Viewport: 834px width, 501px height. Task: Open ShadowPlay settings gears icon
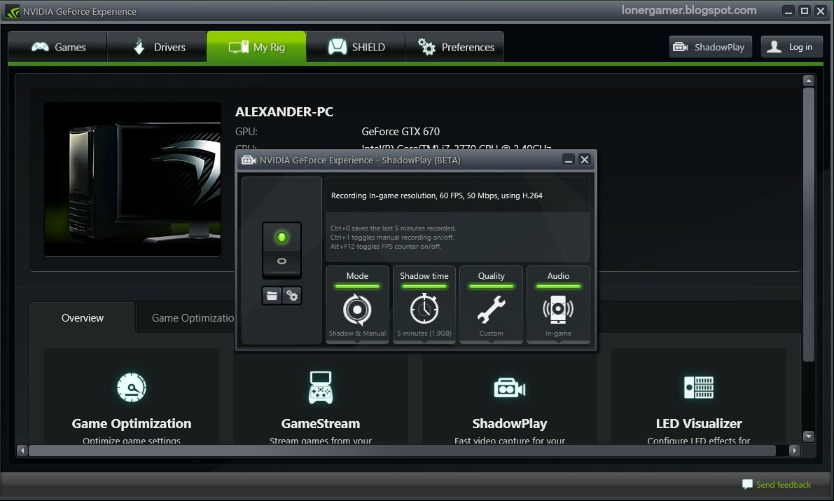(x=292, y=296)
